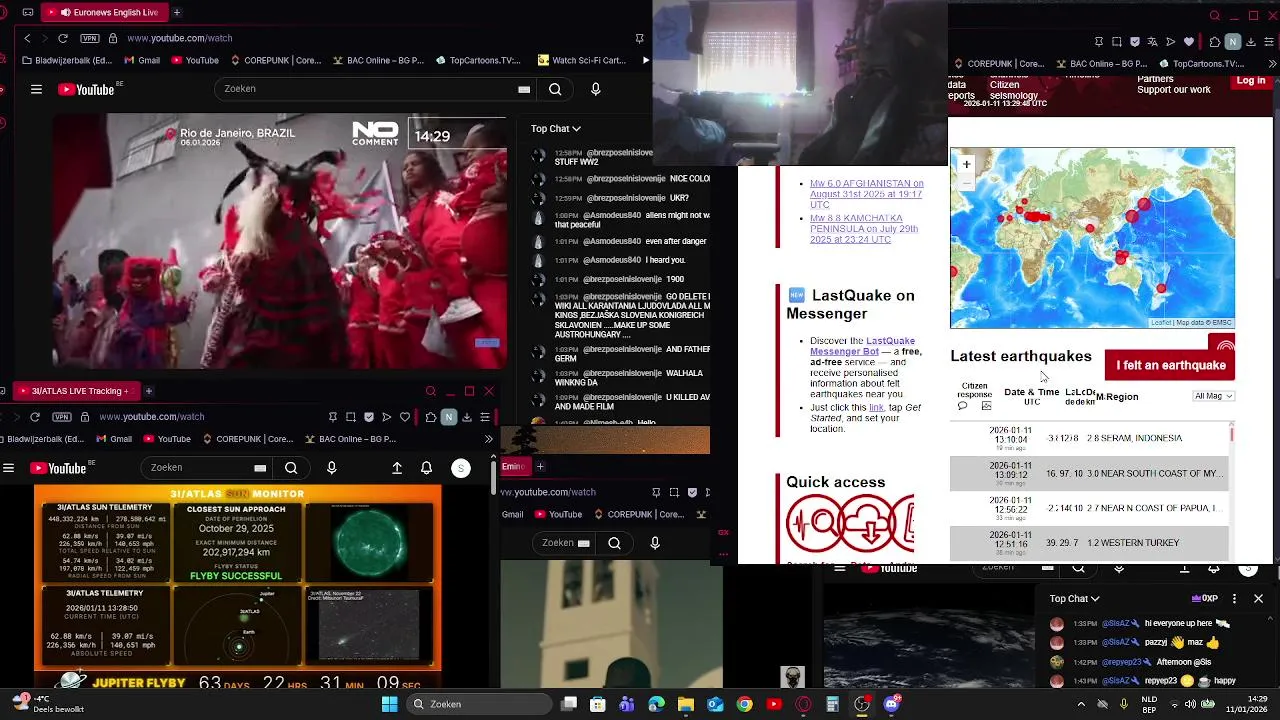The image size is (1280, 720).
Task: Click search magnifier in 3I/ATLAS YouTube window
Action: click(x=291, y=468)
